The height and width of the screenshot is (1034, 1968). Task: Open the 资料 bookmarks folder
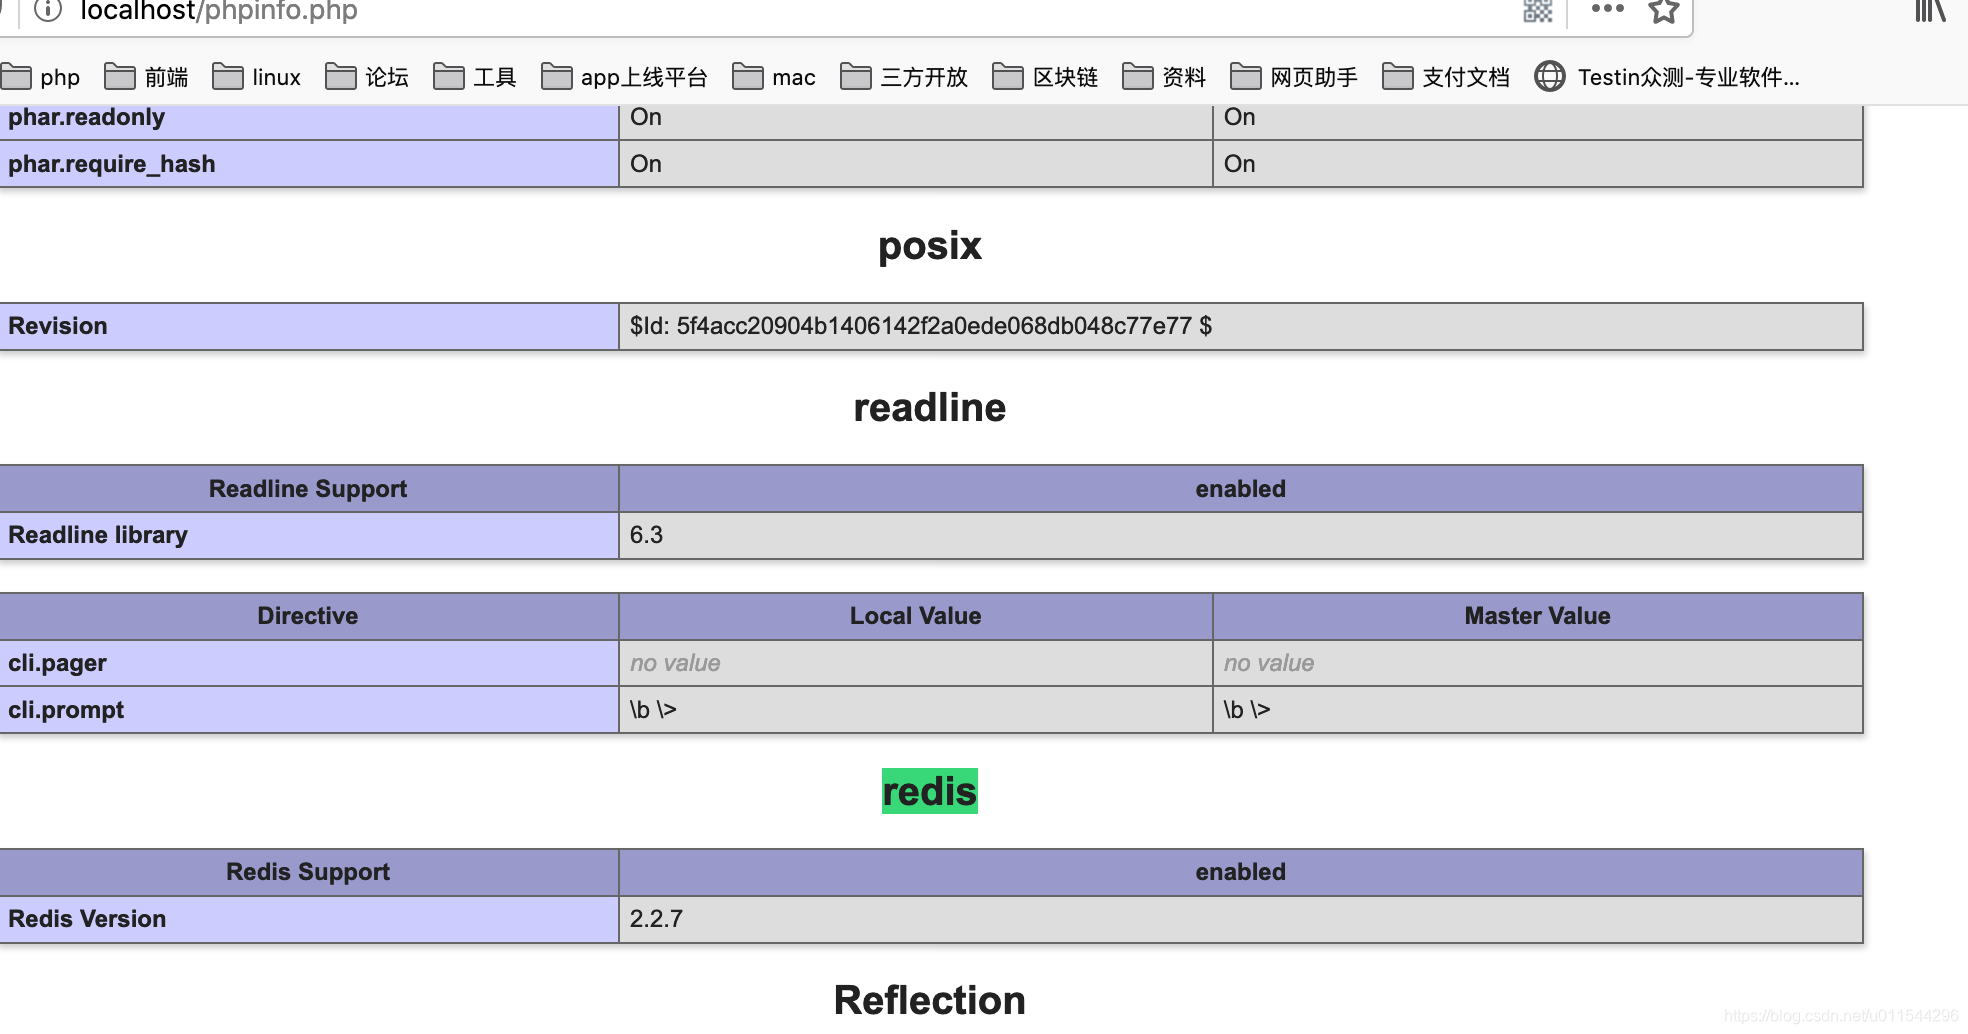[x=1164, y=77]
